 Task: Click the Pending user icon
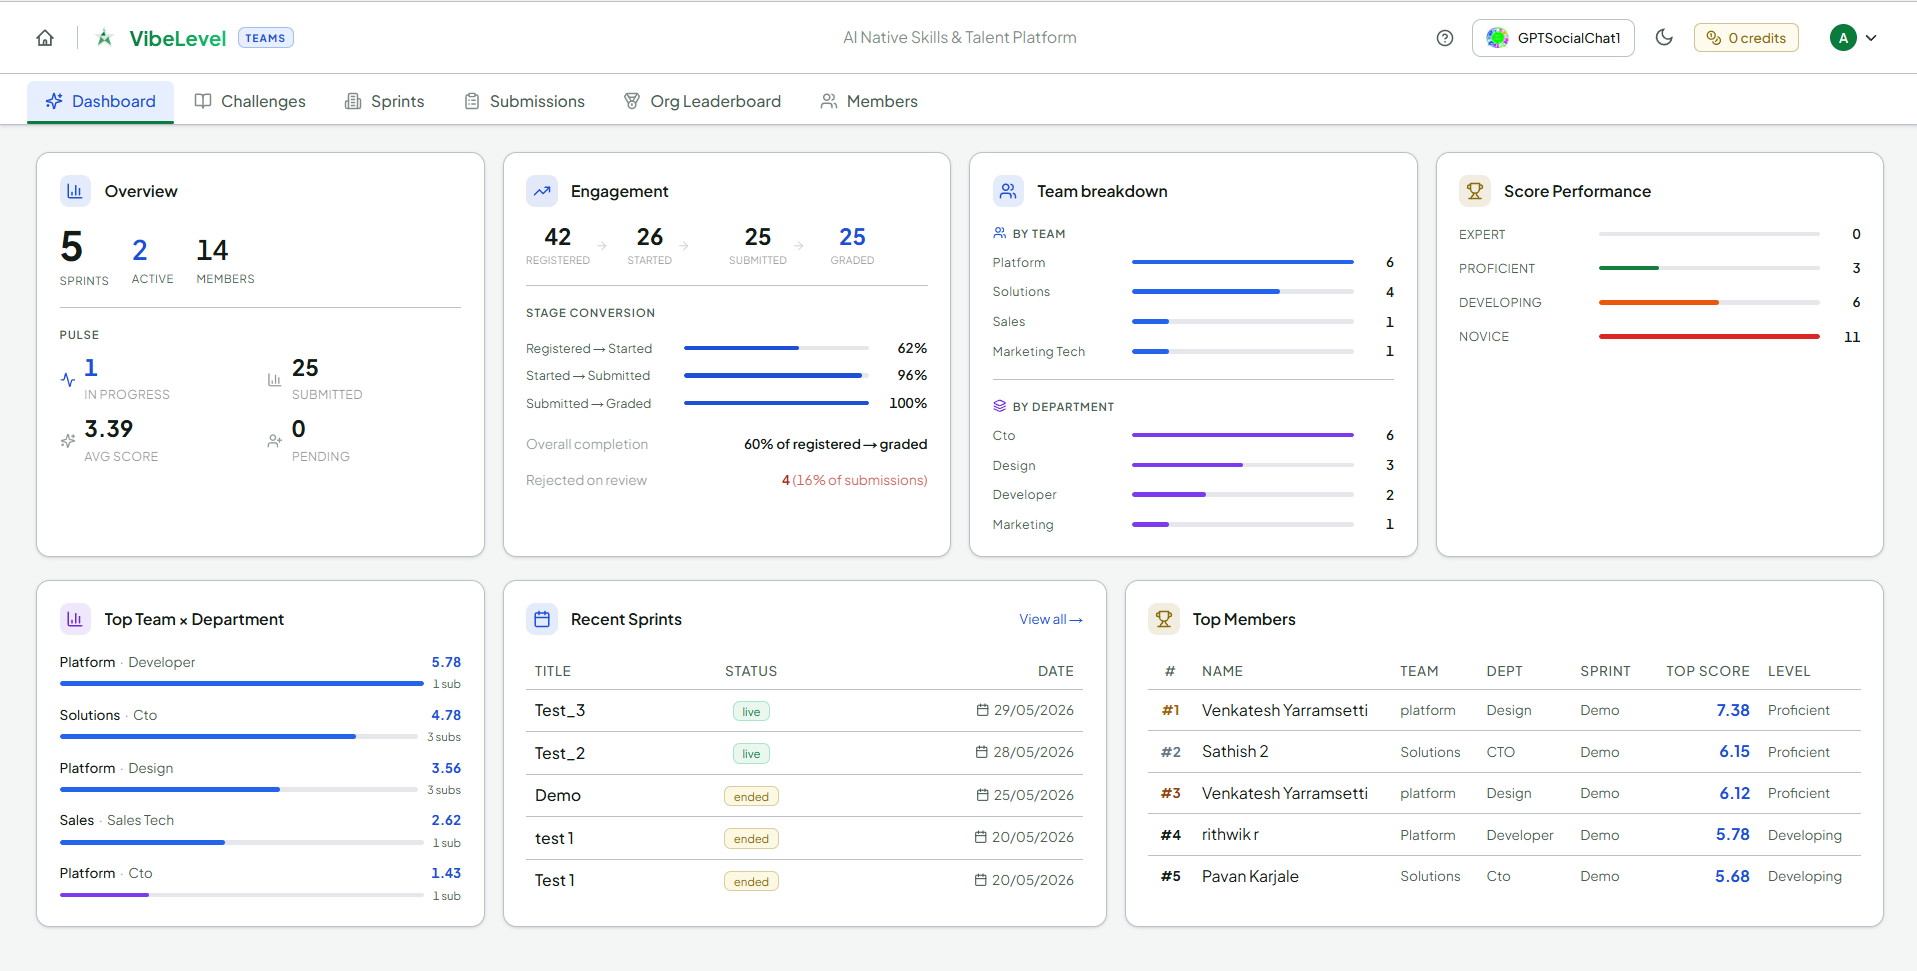pos(275,441)
